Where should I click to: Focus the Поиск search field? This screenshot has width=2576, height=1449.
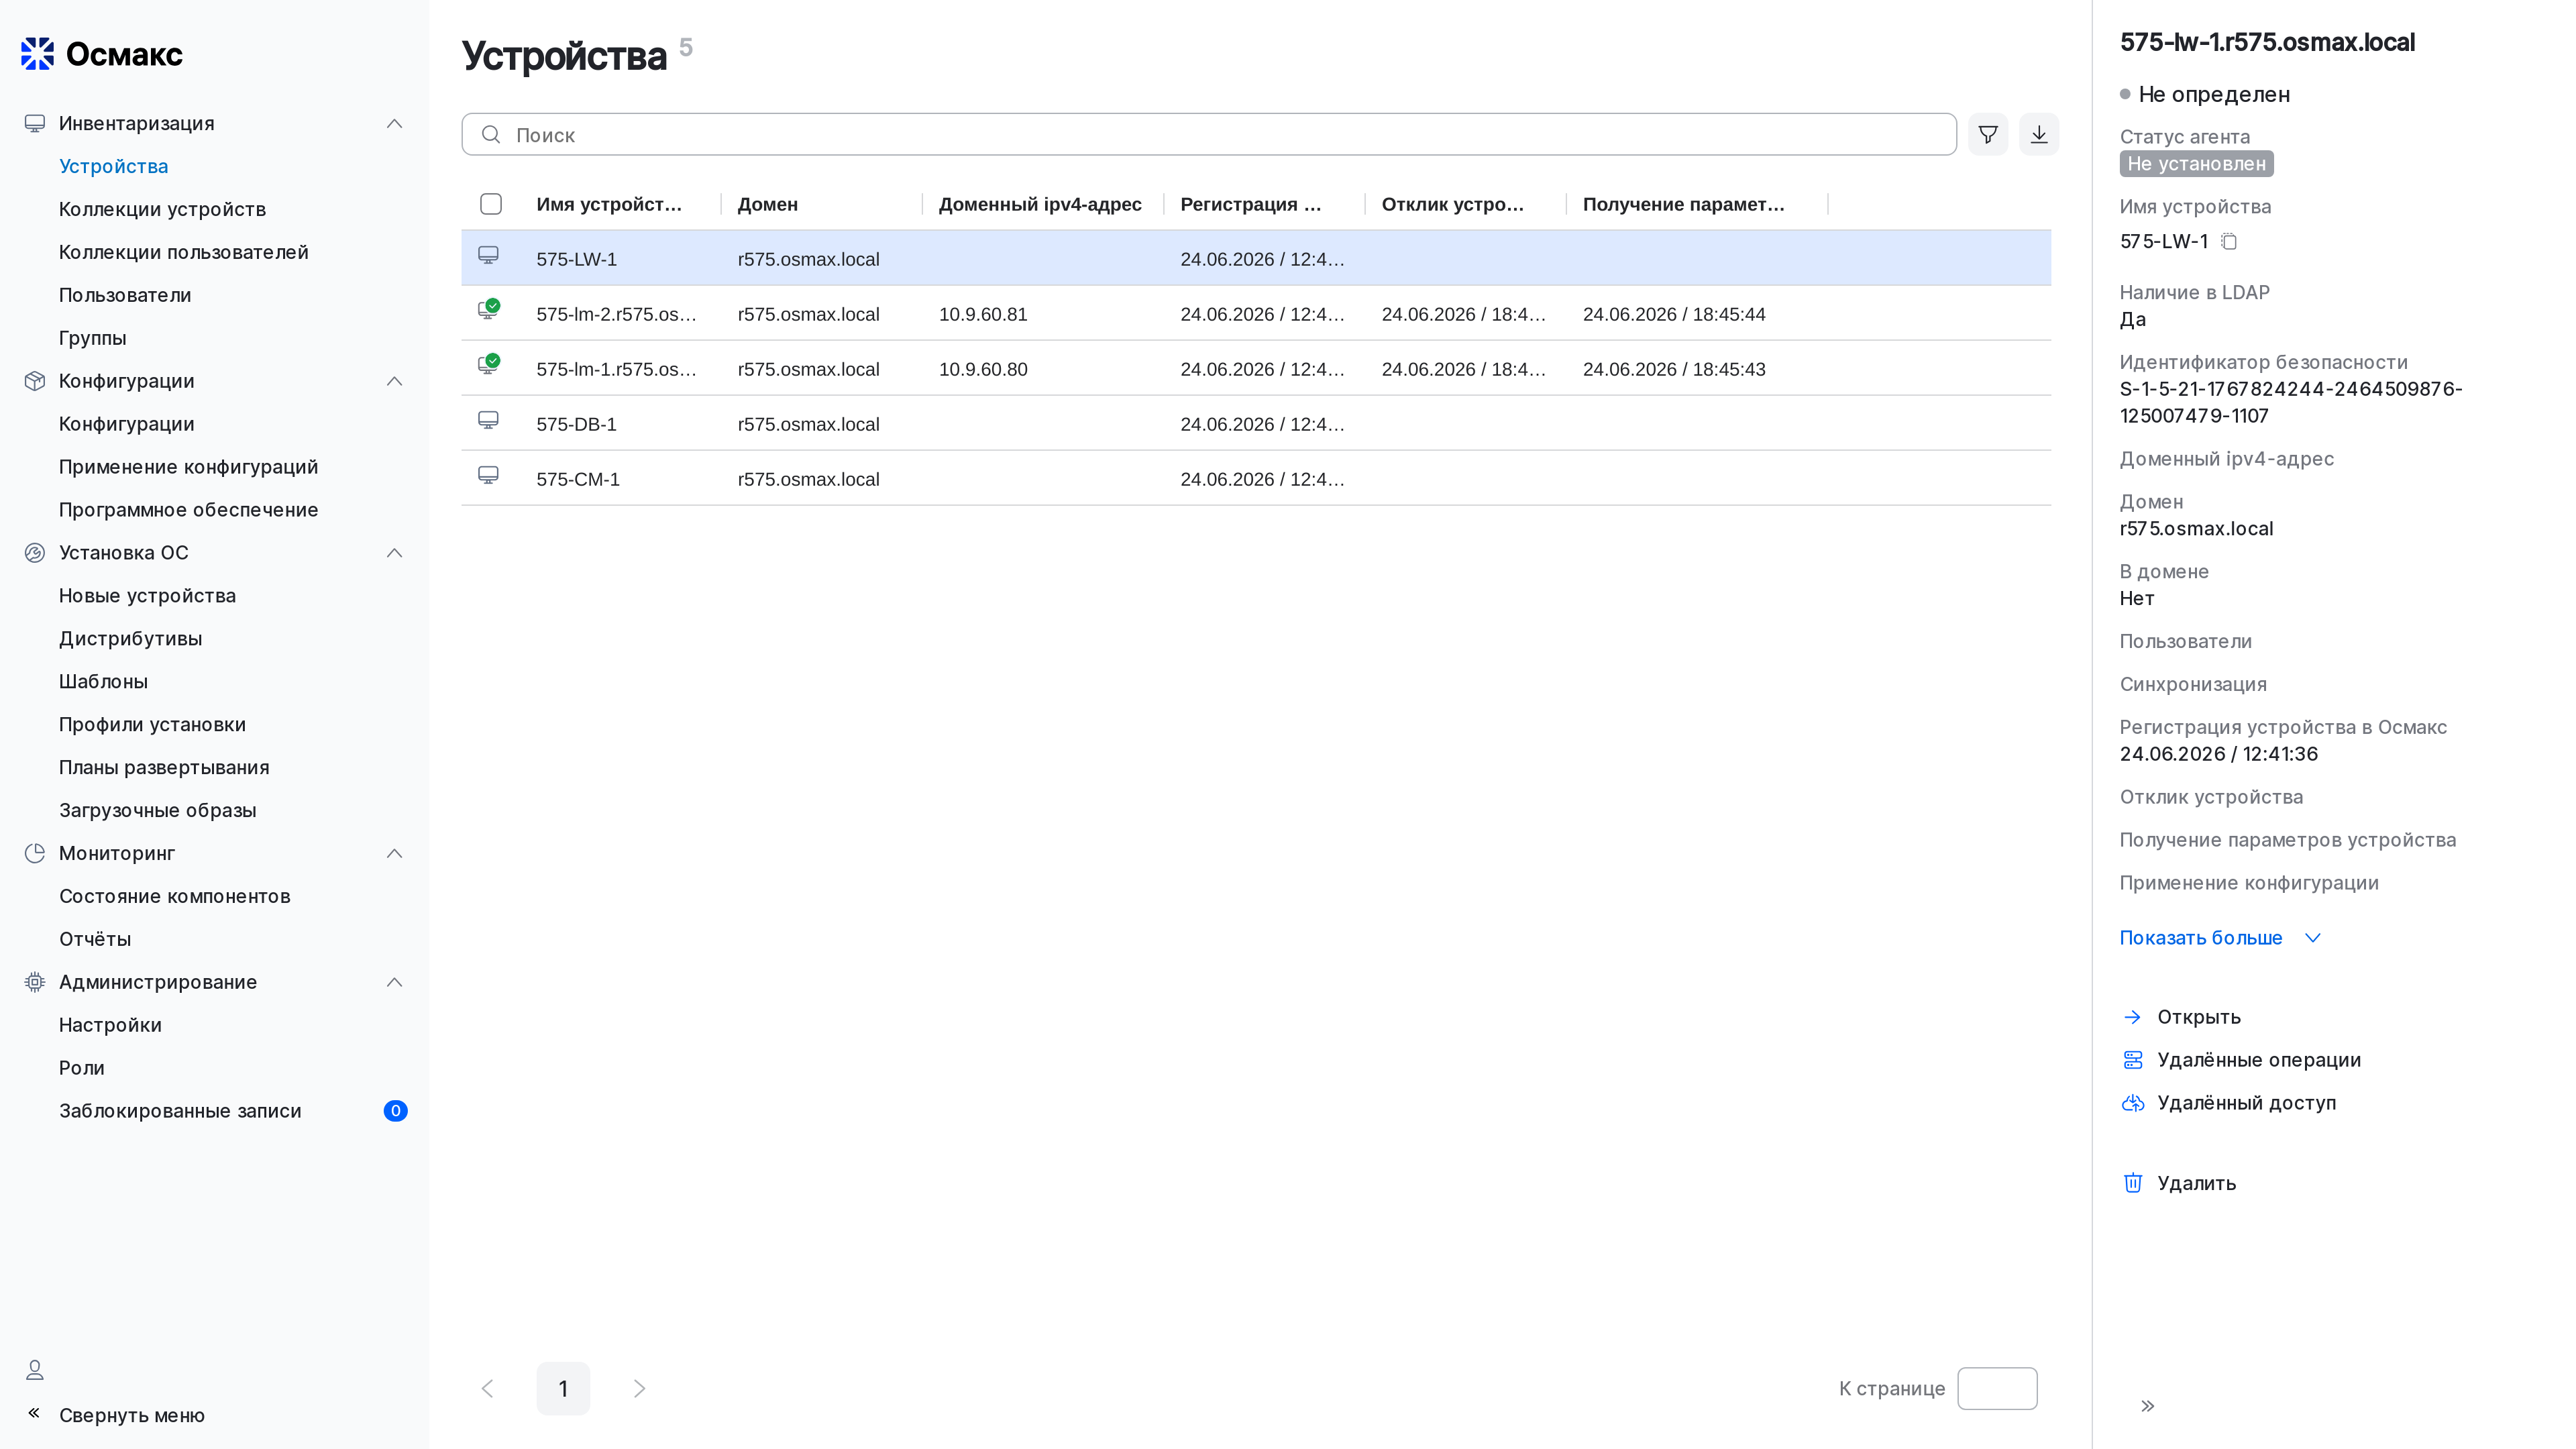1208,134
